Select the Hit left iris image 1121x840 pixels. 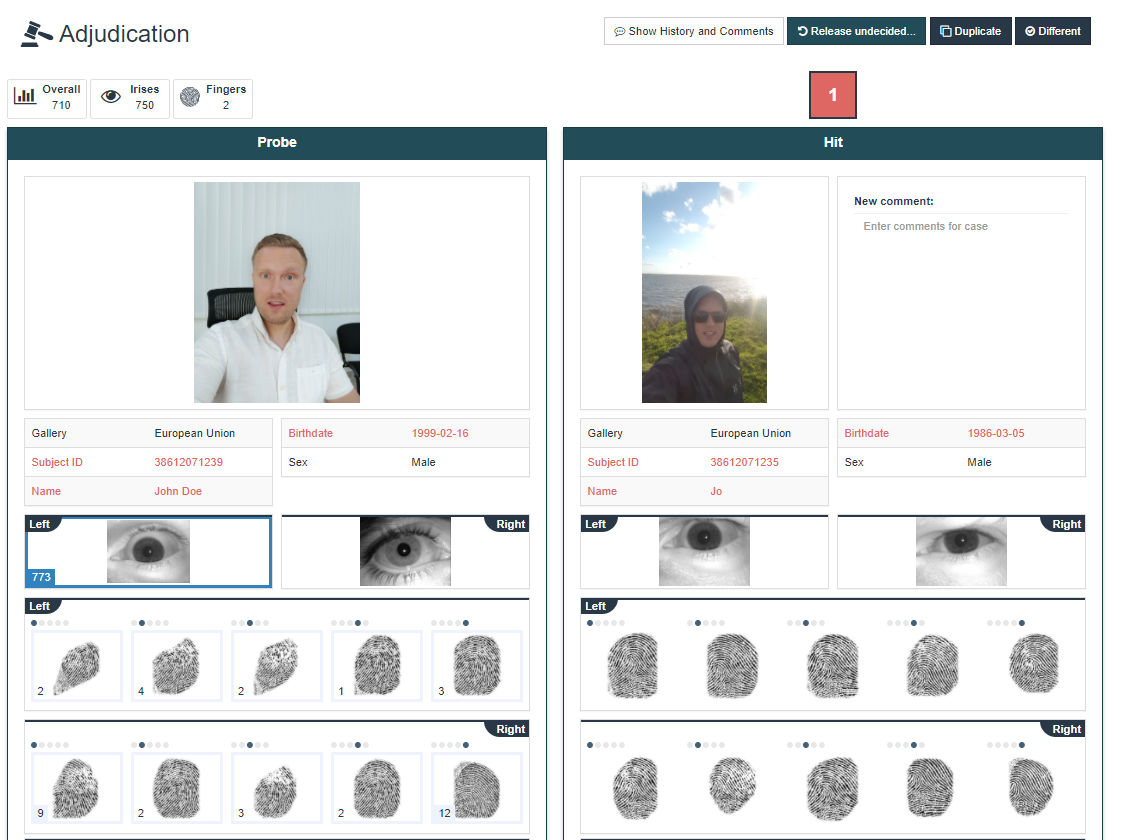(704, 551)
